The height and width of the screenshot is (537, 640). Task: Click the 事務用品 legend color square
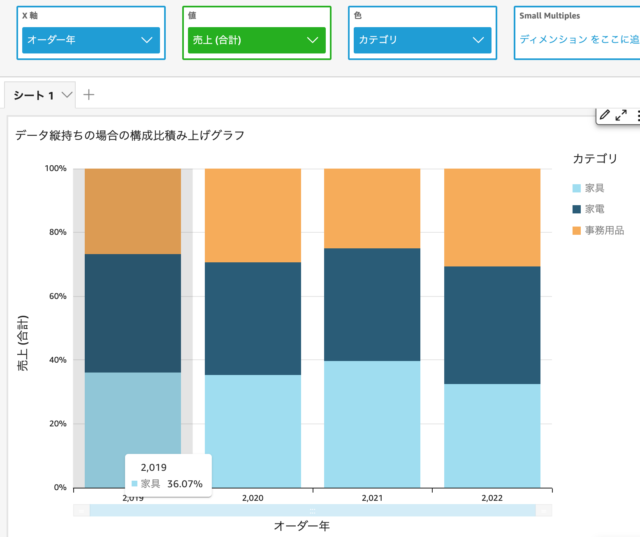pos(577,231)
